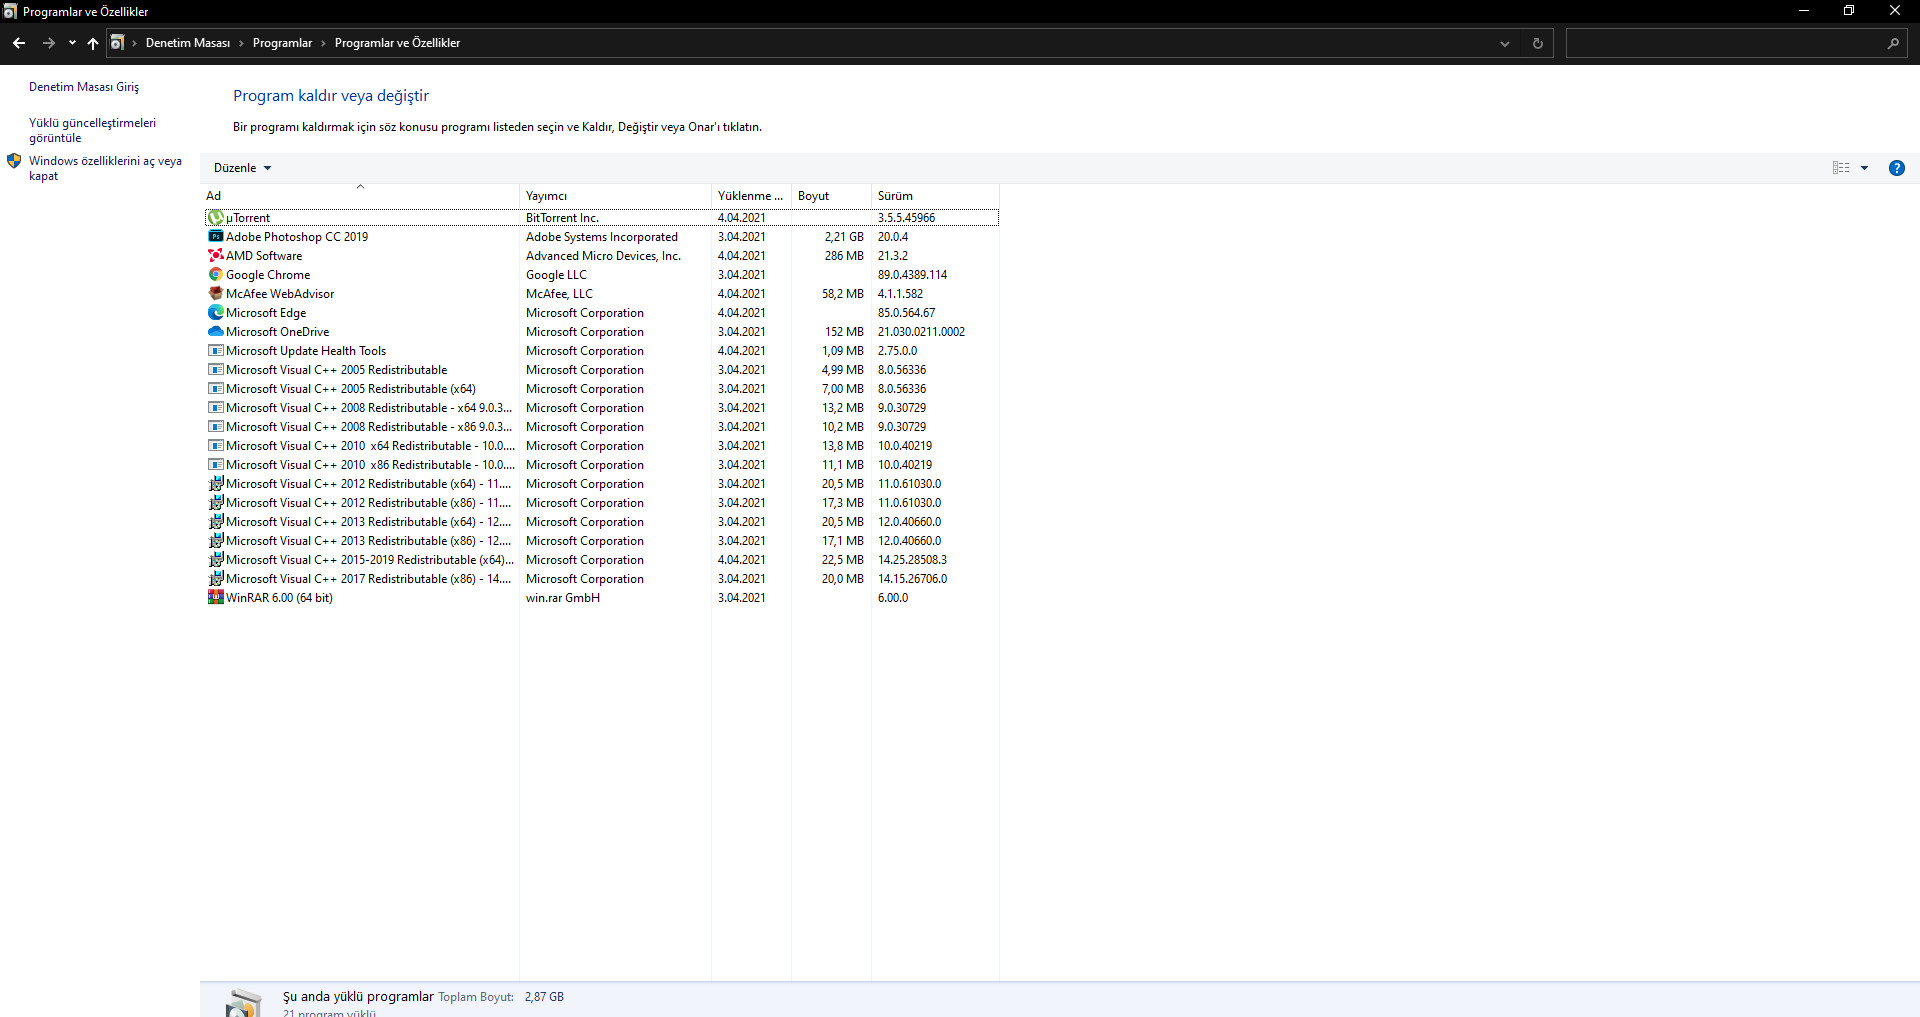Select Microsoft Visual C++ 2012 (x86) entry

point(602,503)
